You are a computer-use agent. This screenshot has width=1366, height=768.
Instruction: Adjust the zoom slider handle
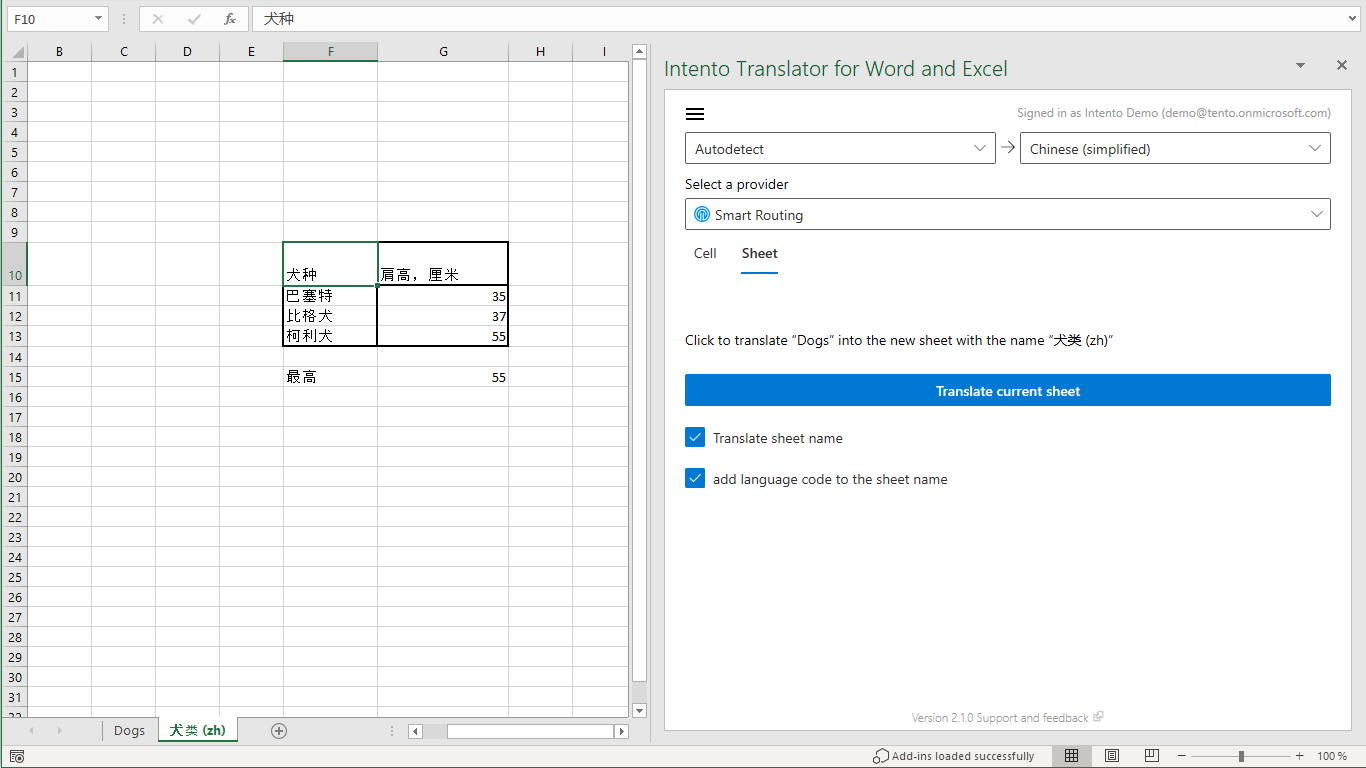click(x=1241, y=756)
